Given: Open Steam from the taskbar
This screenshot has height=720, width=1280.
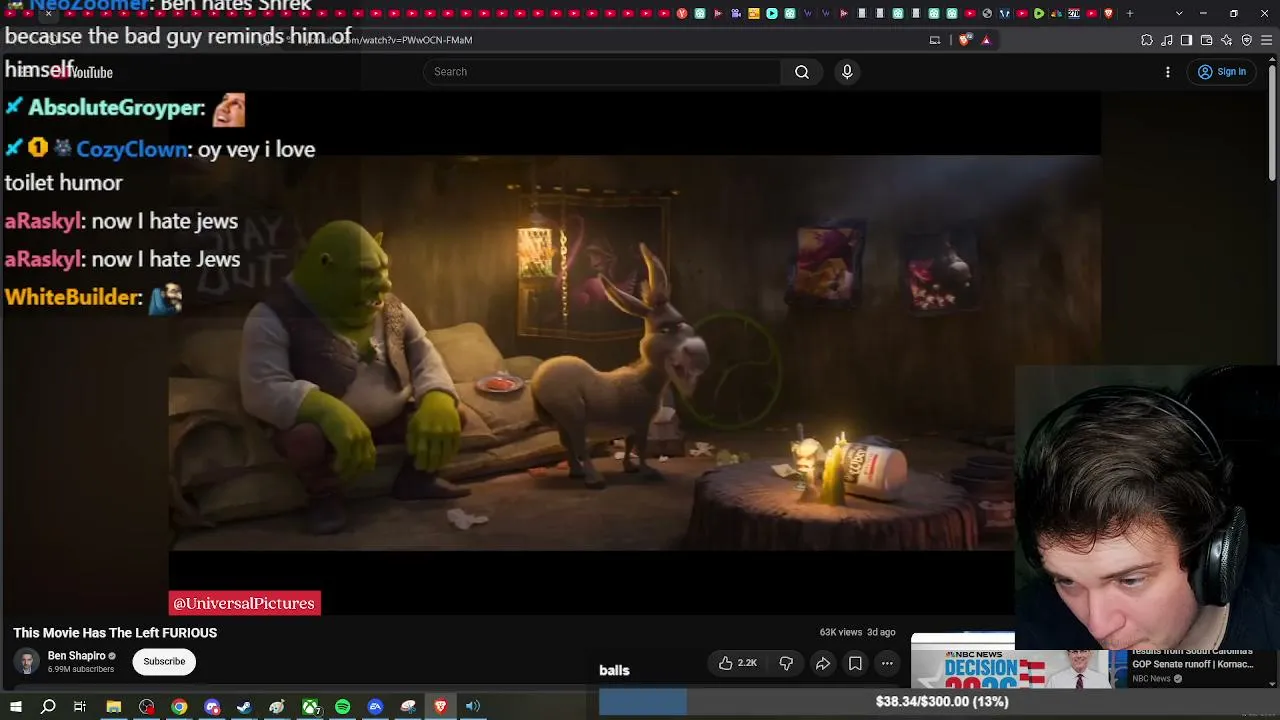Looking at the screenshot, I should tap(244, 707).
